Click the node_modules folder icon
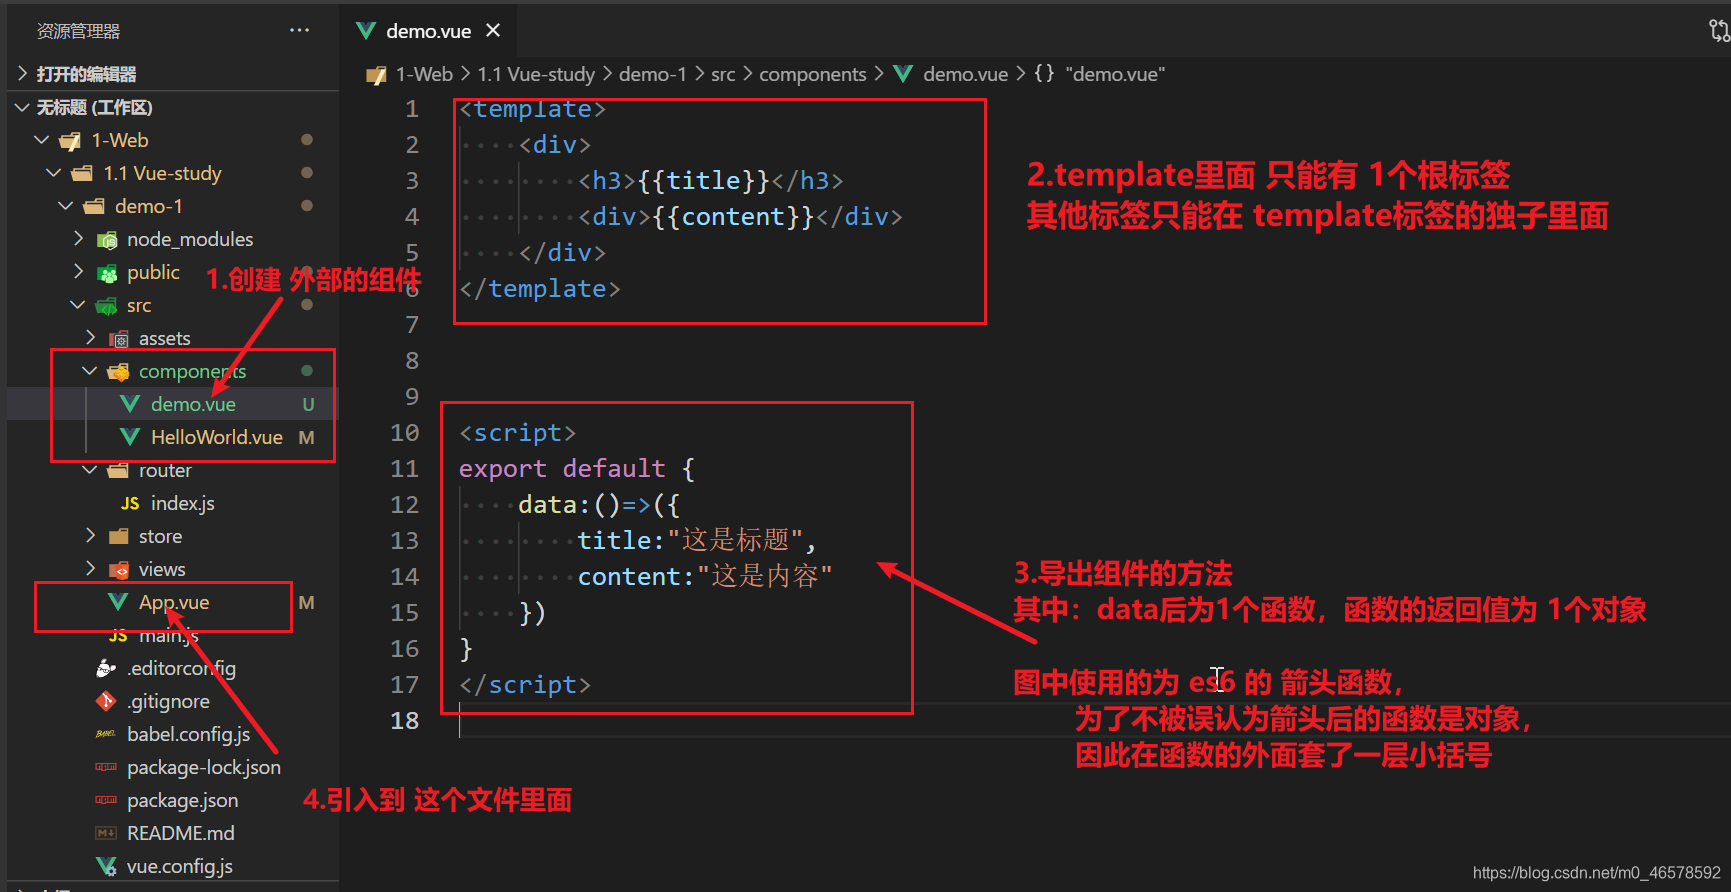Screen dimensions: 1731x892 coord(106,240)
